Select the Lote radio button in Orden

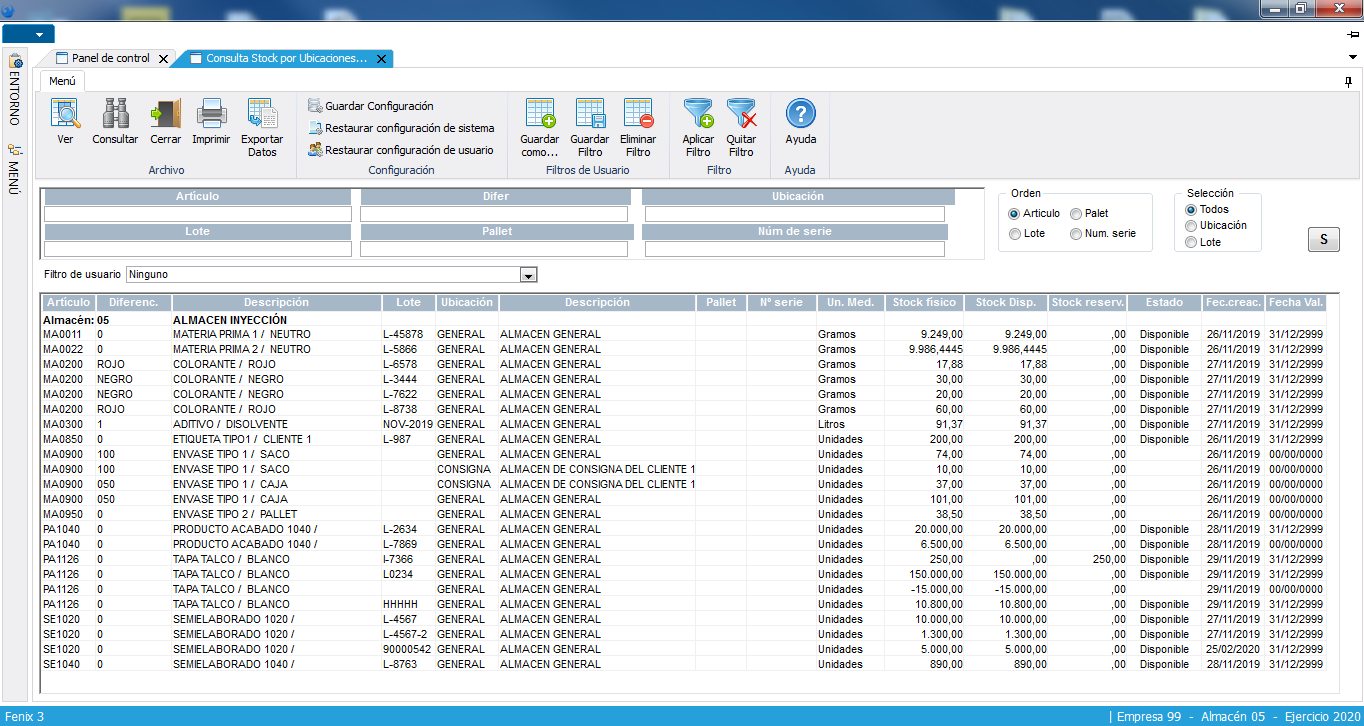tap(1015, 234)
